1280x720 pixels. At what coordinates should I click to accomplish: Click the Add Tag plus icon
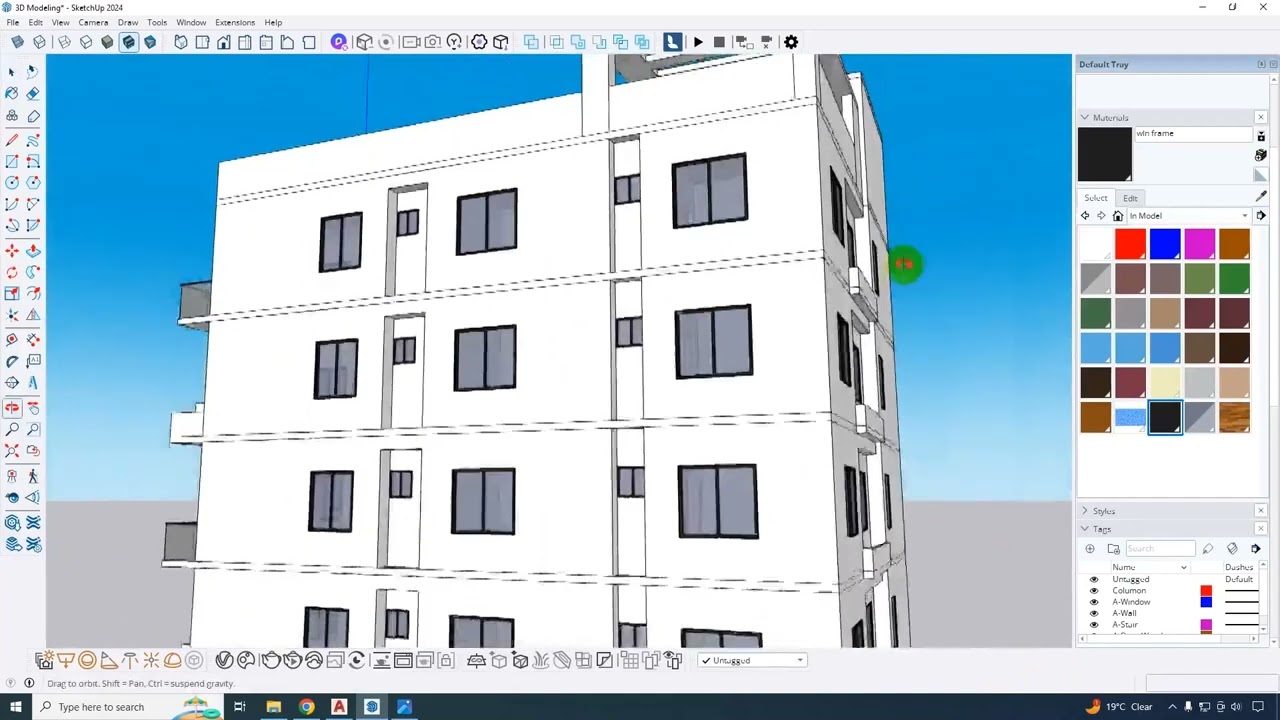[1090, 548]
